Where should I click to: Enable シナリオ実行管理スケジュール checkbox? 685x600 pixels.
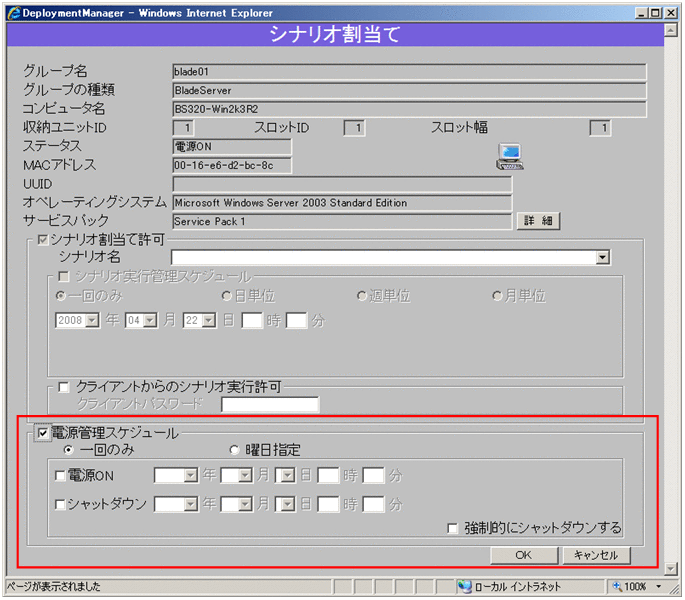tap(64, 277)
